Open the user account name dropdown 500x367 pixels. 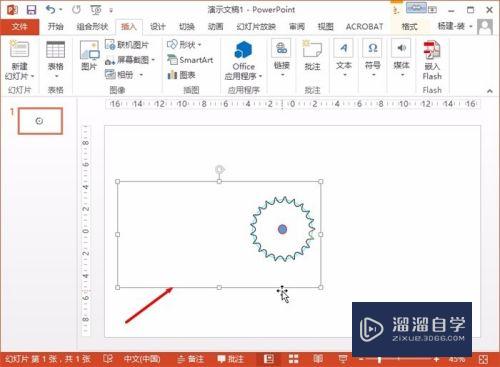[x=455, y=26]
